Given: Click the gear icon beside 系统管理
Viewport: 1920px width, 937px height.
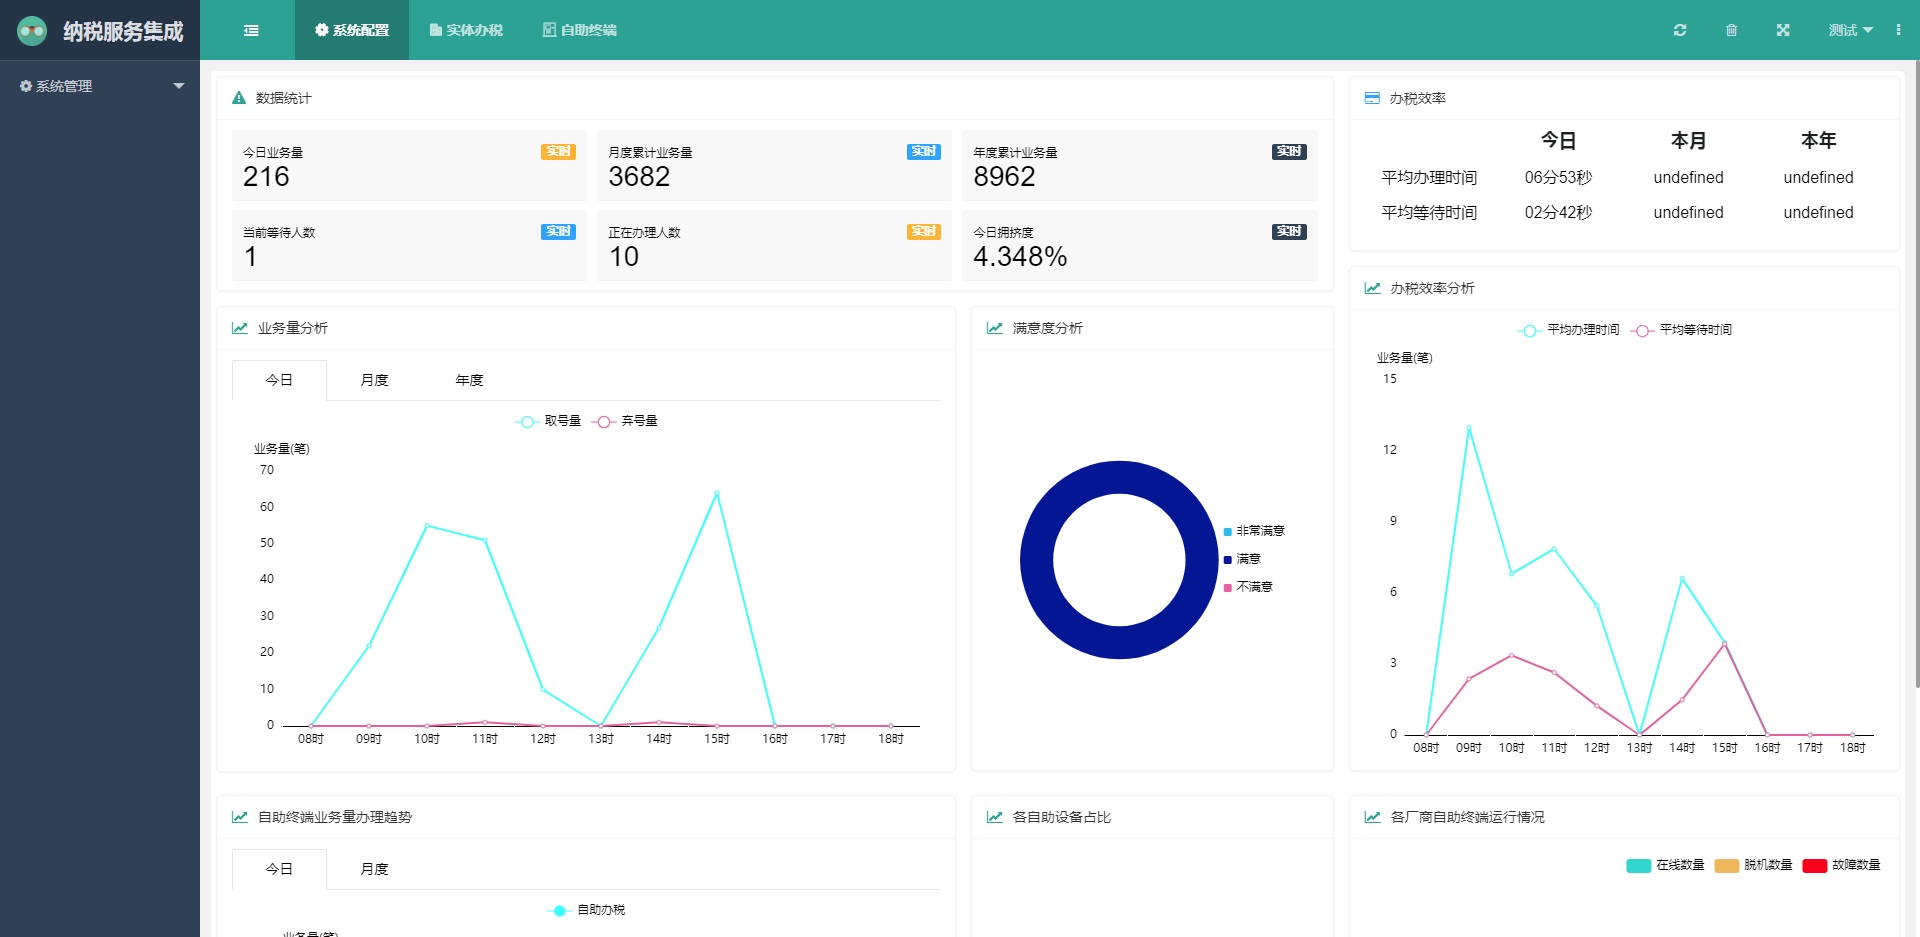Looking at the screenshot, I should click(x=26, y=87).
